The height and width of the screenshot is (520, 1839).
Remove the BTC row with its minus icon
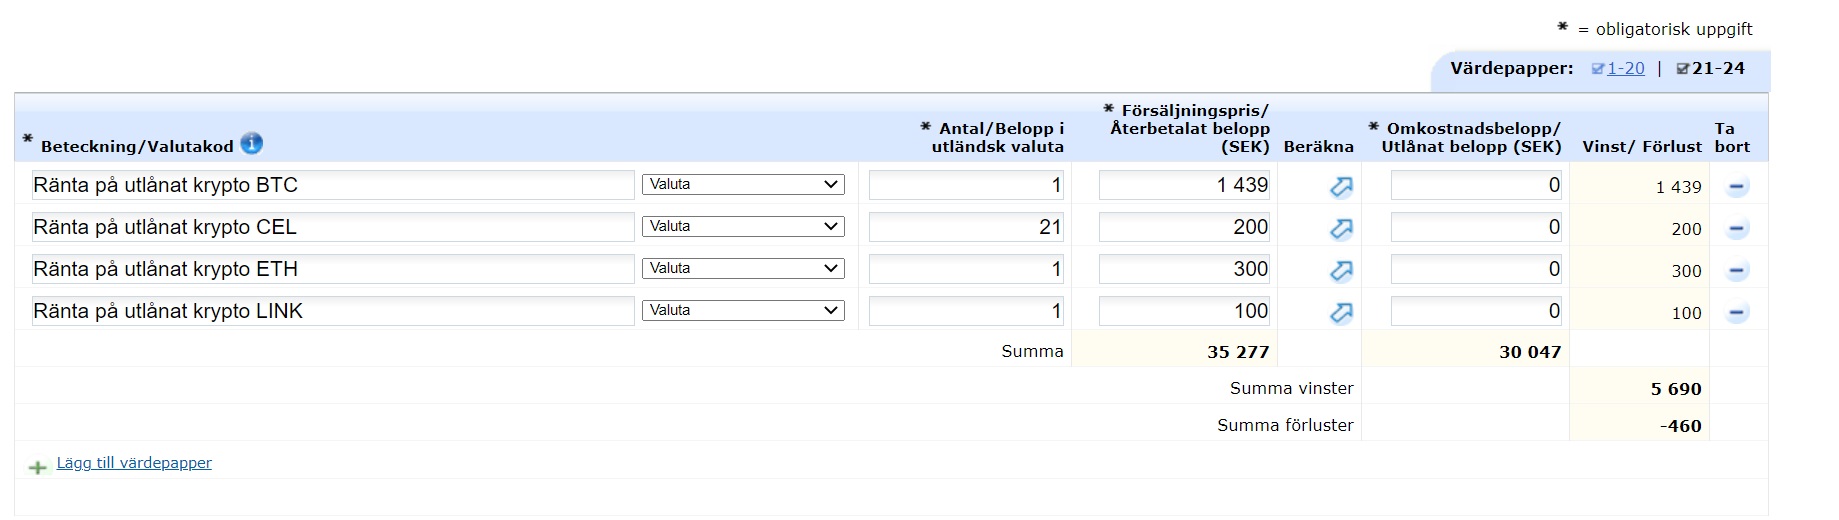(x=1737, y=187)
